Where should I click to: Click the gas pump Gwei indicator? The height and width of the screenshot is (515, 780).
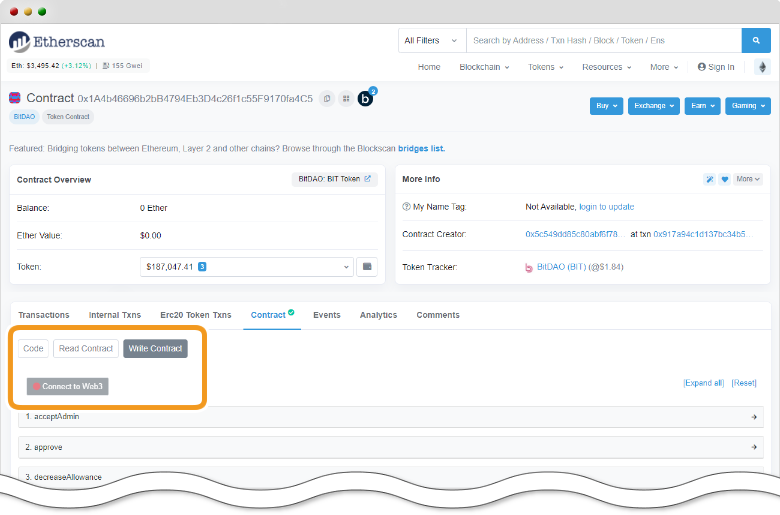click(122, 66)
